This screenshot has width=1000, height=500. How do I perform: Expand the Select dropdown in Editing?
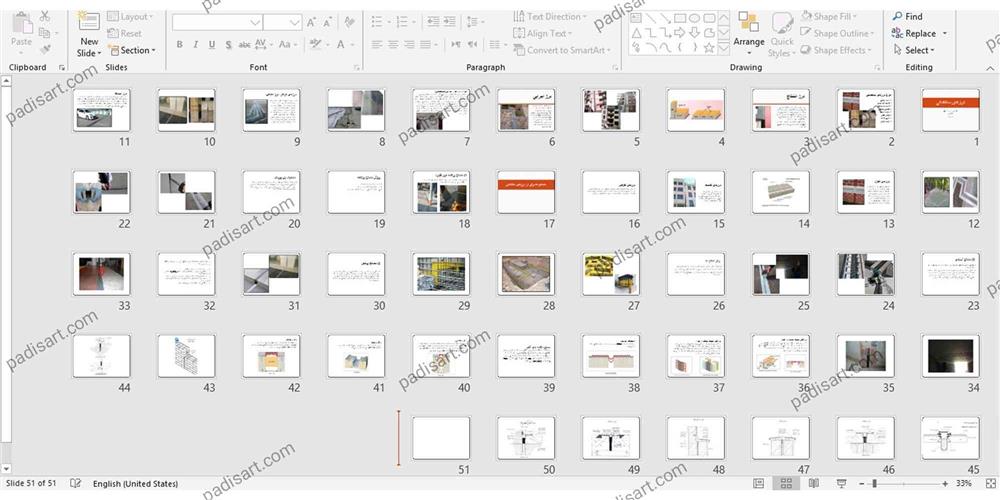click(x=919, y=50)
